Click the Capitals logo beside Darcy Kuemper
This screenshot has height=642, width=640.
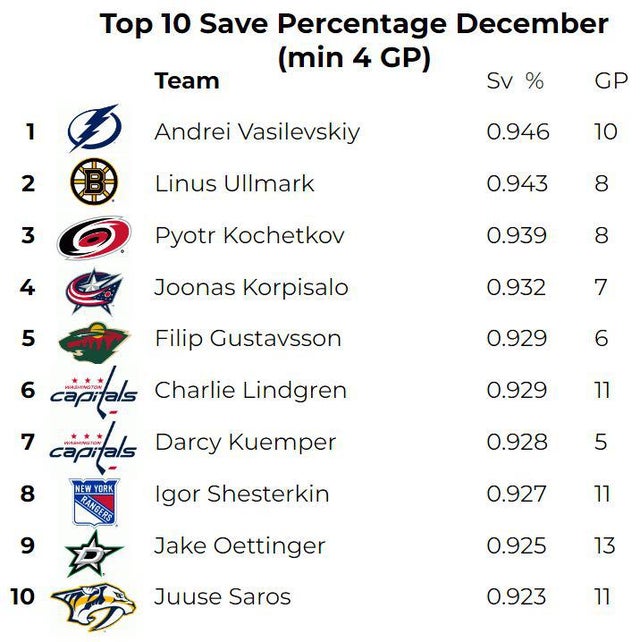93,443
